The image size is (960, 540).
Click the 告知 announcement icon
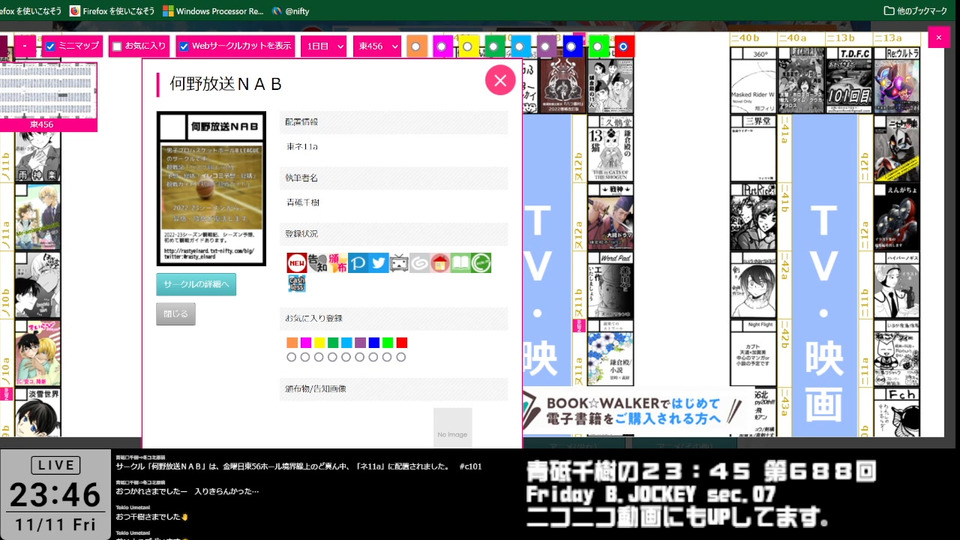pos(317,263)
